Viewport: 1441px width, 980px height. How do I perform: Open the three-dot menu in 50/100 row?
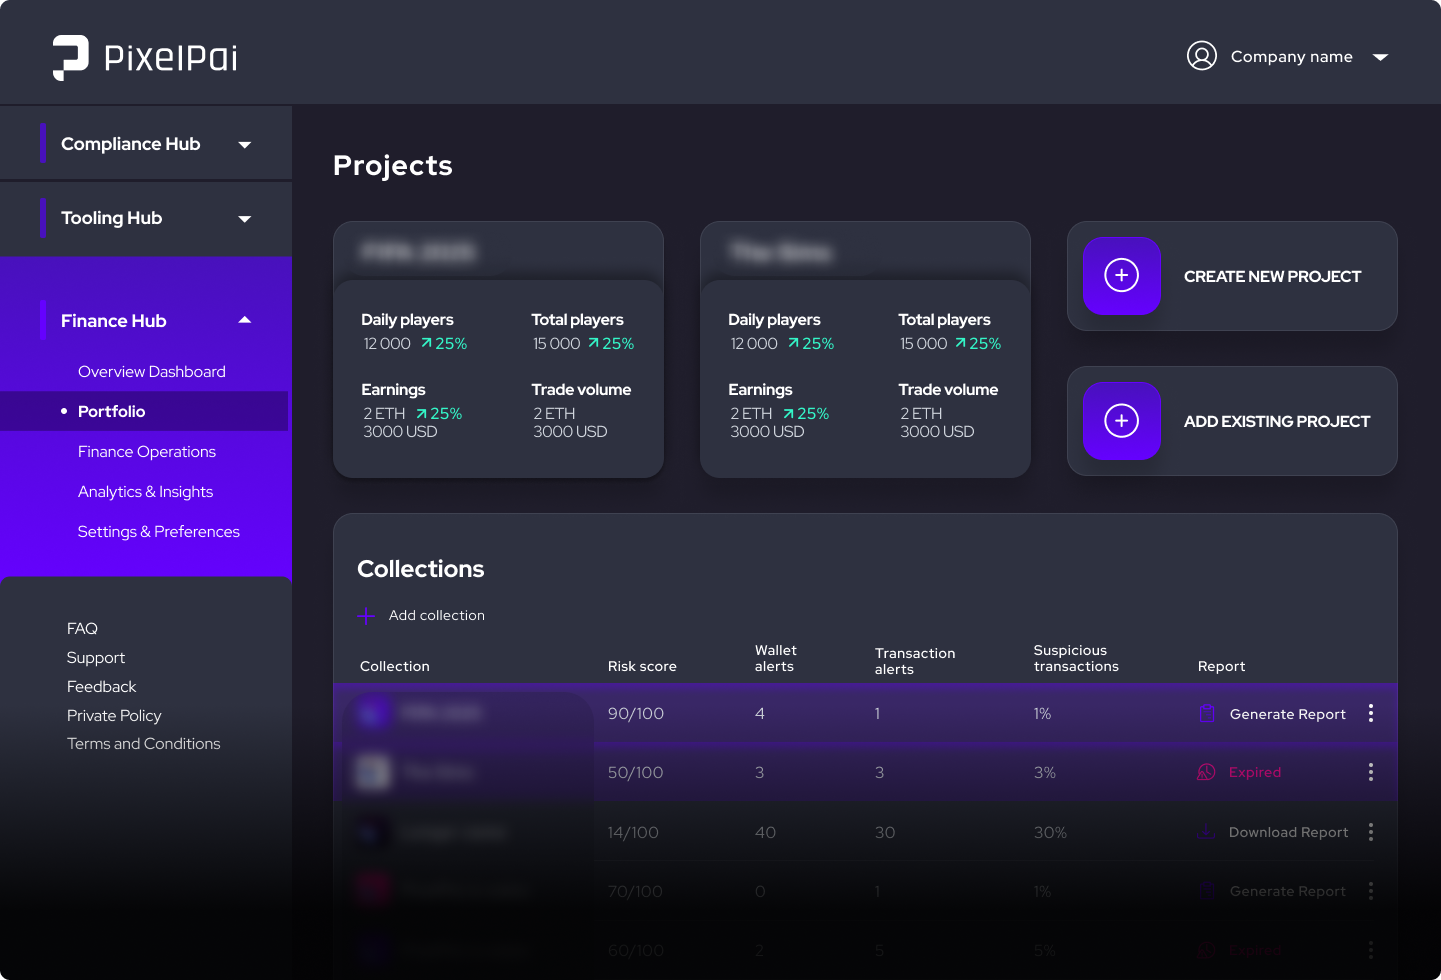coord(1371,772)
